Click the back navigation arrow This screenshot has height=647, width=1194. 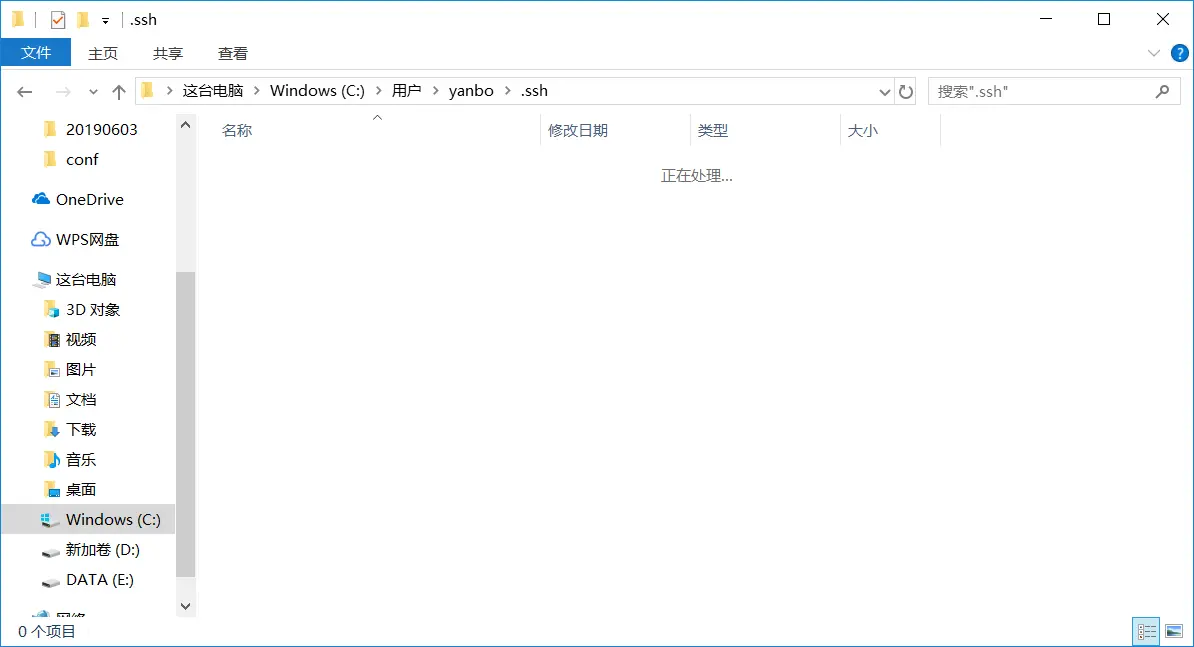click(x=25, y=91)
